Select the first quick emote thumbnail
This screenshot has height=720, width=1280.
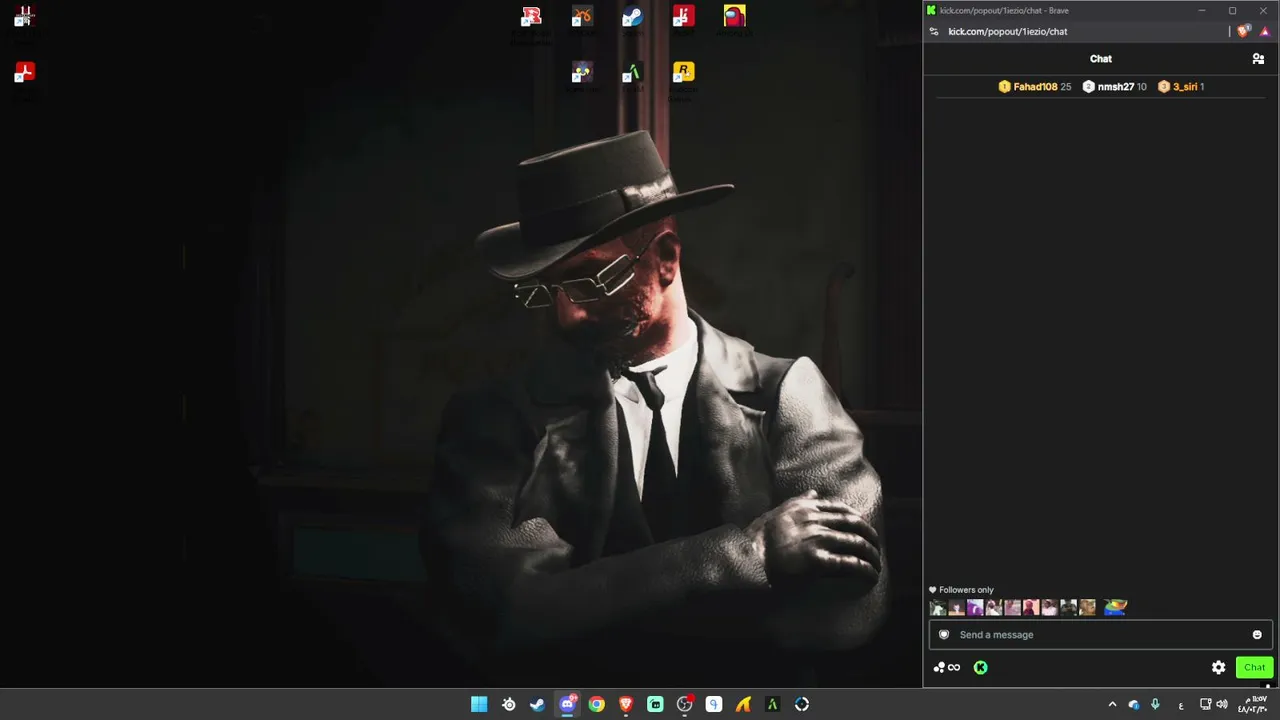937,607
